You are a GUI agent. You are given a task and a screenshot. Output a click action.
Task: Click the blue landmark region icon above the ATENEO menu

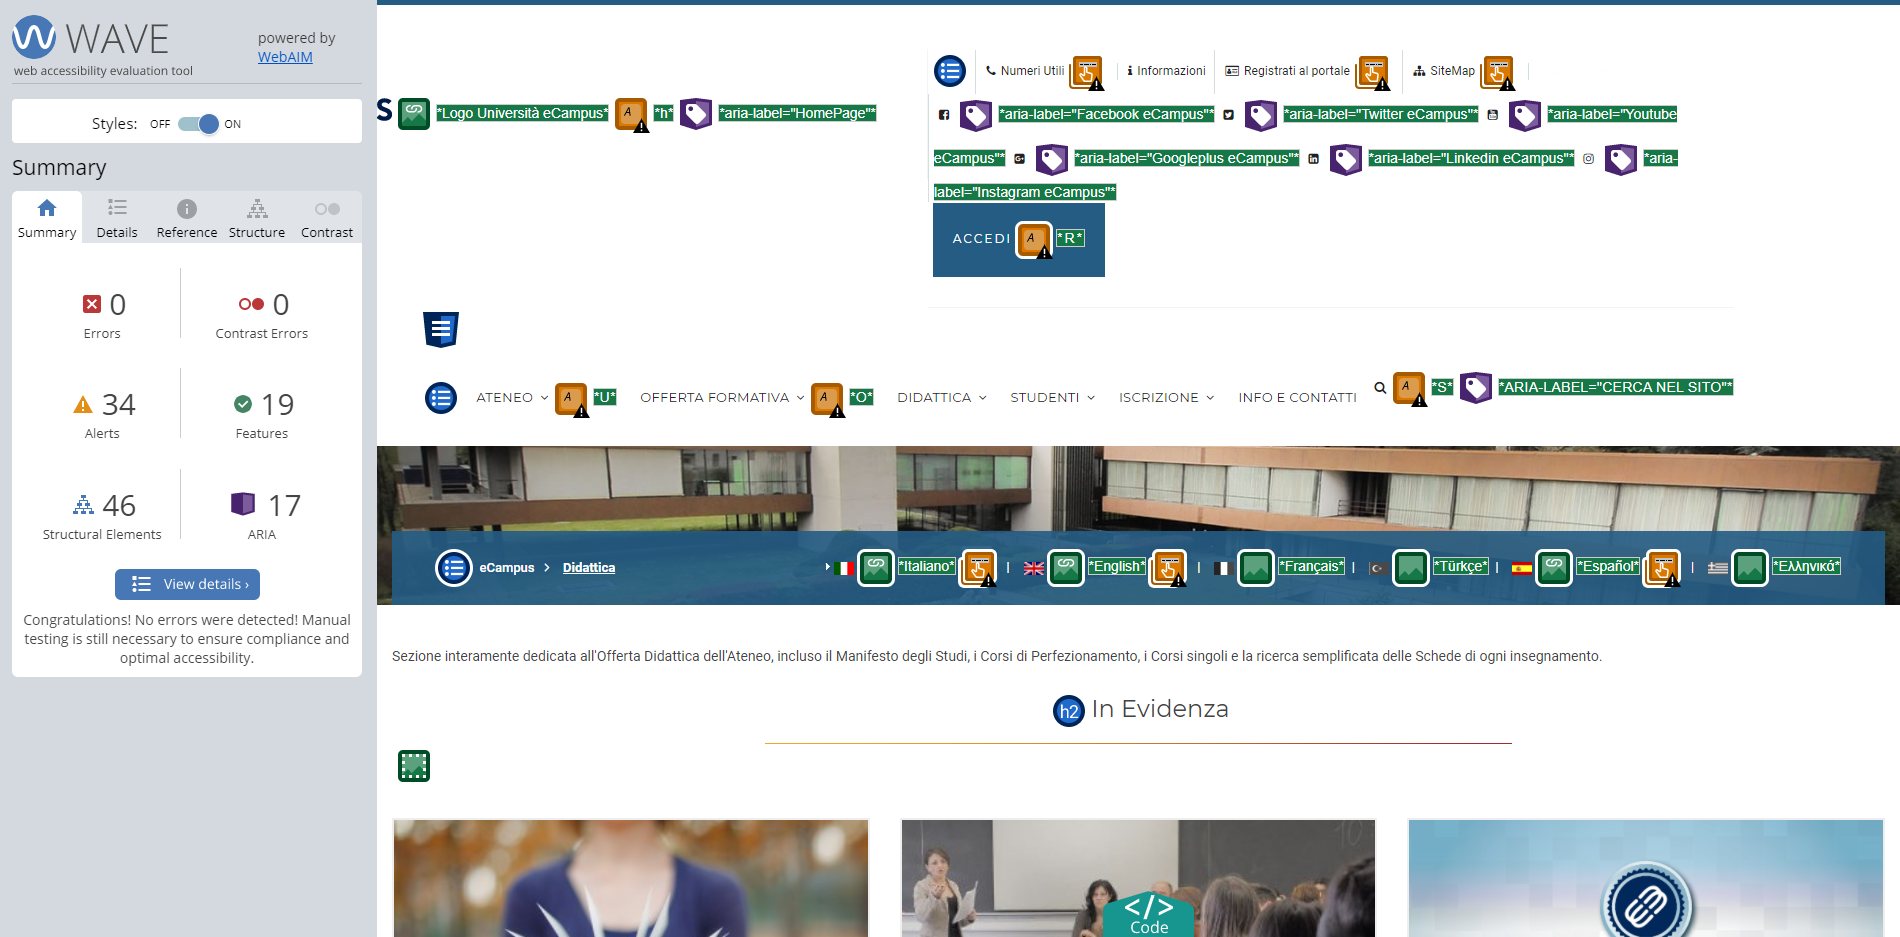click(x=441, y=329)
